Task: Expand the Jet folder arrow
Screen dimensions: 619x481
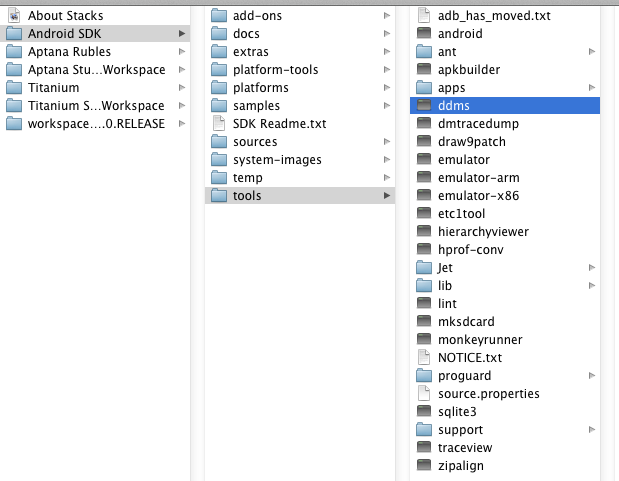Action: (592, 268)
